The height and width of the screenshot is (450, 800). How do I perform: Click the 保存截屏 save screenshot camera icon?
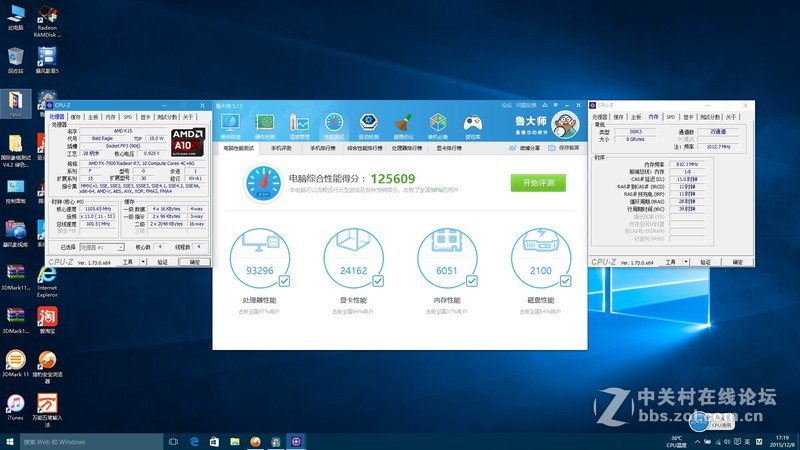552,148
